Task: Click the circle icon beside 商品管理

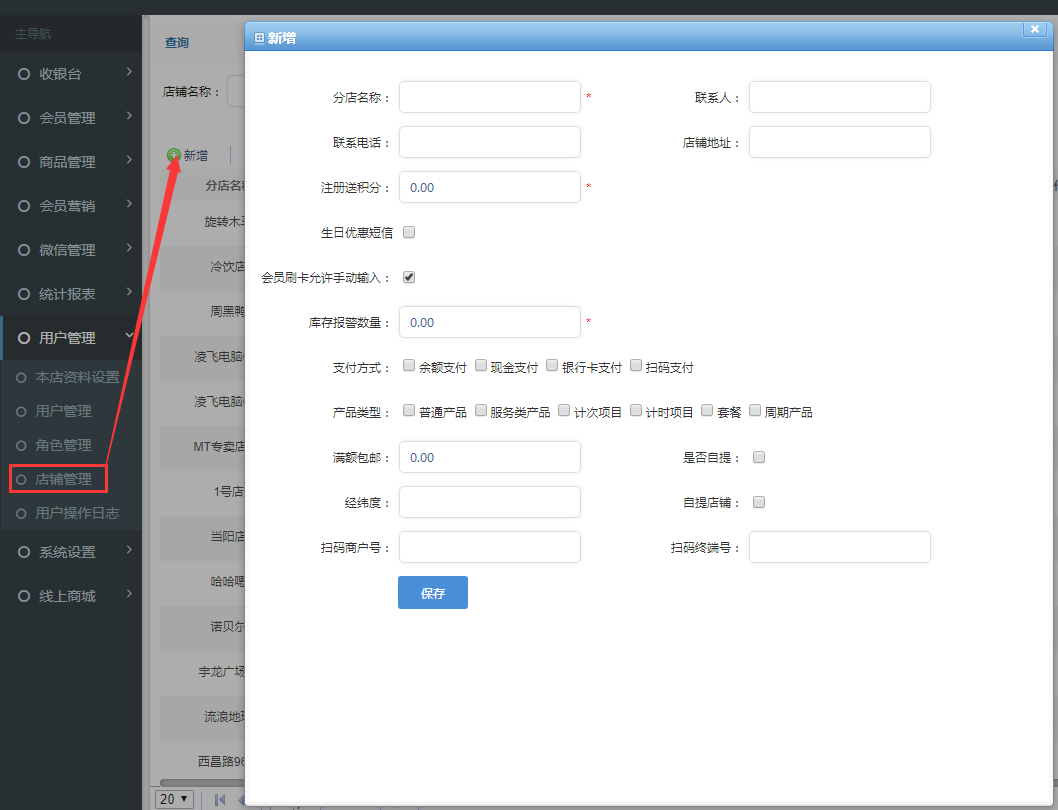Action: [24, 162]
